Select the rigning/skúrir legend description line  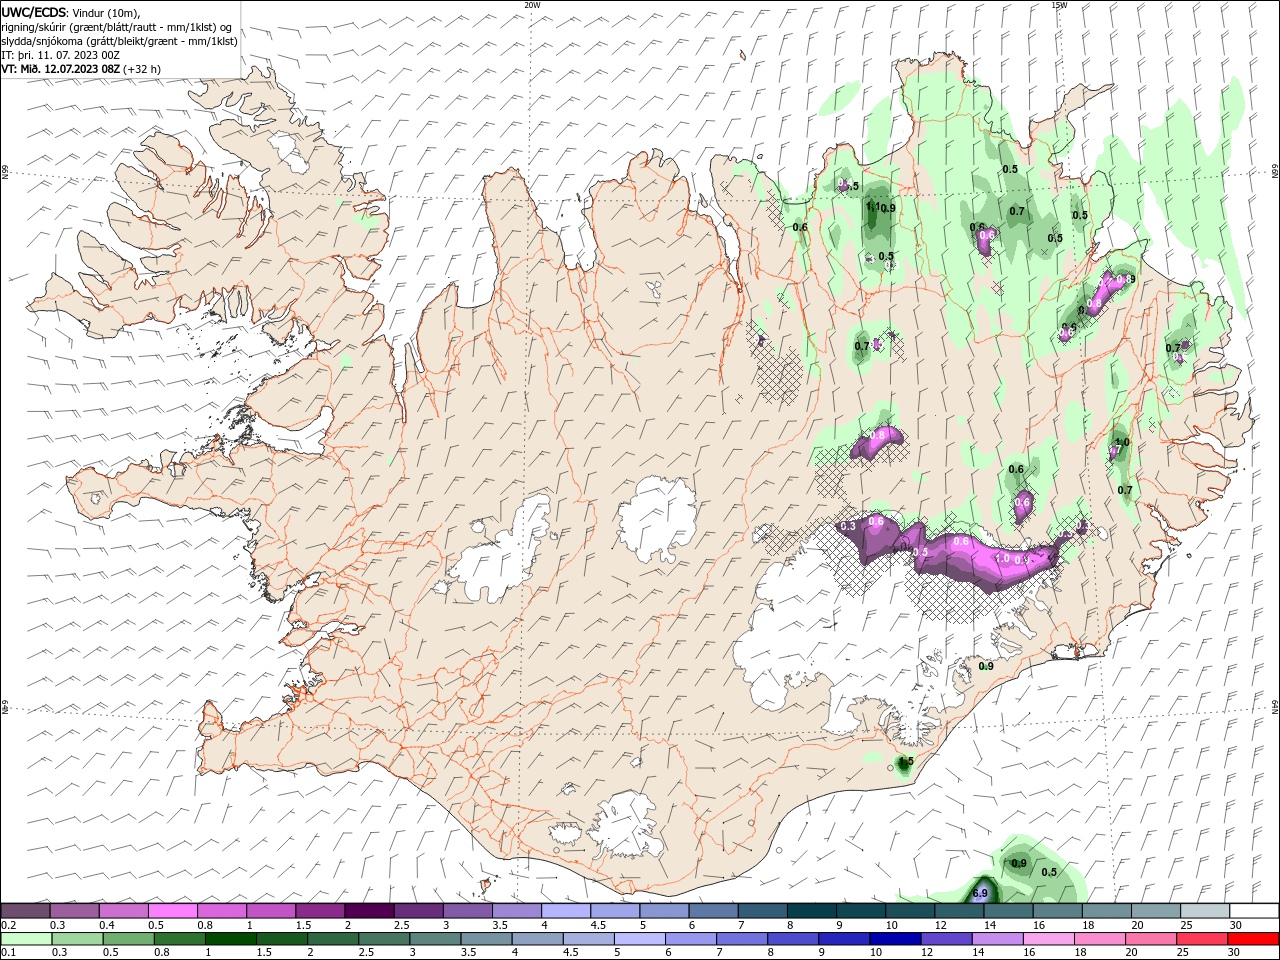pos(117,27)
